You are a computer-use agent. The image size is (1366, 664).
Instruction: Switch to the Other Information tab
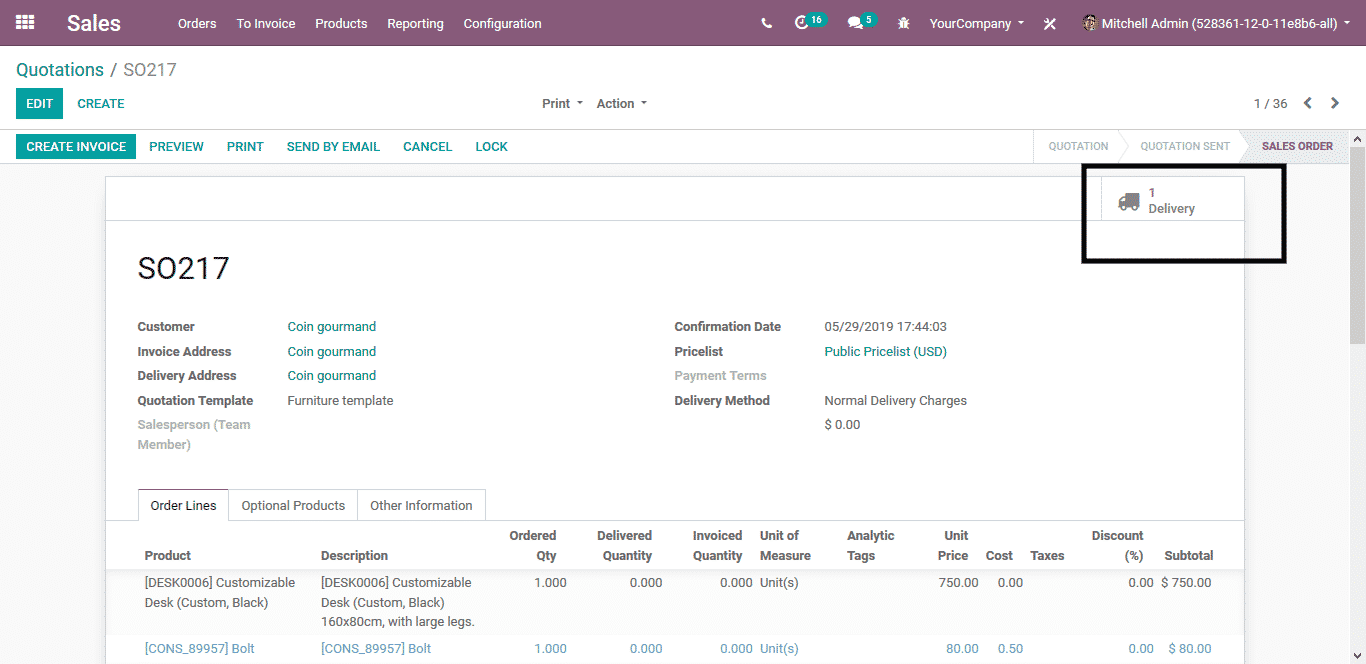(x=421, y=505)
